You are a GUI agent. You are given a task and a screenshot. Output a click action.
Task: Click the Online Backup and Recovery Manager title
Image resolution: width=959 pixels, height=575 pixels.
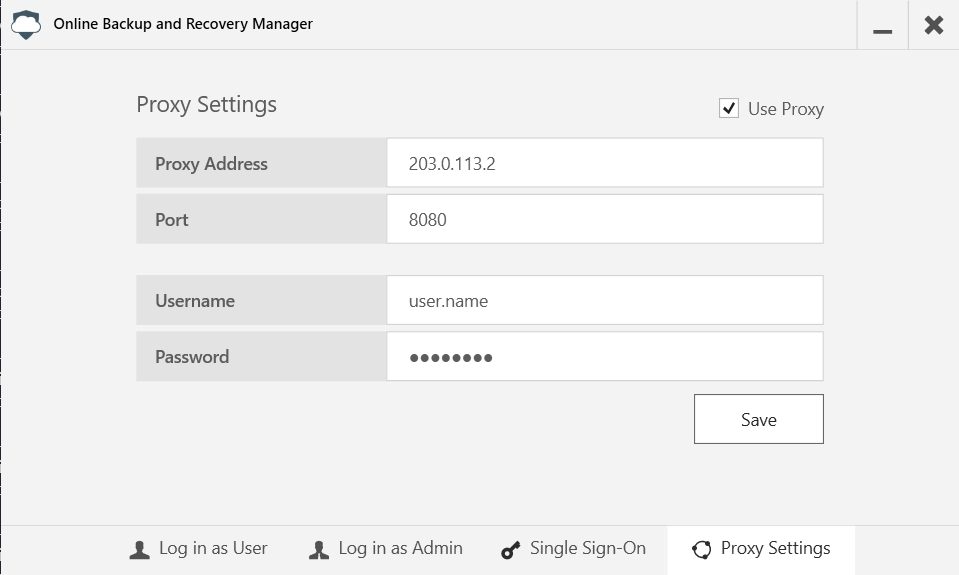pos(183,24)
